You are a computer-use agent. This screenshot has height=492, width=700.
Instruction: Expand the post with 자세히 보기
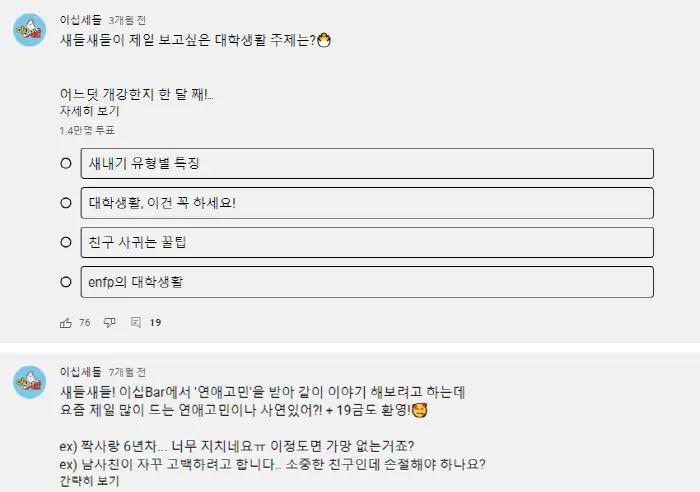pos(89,111)
